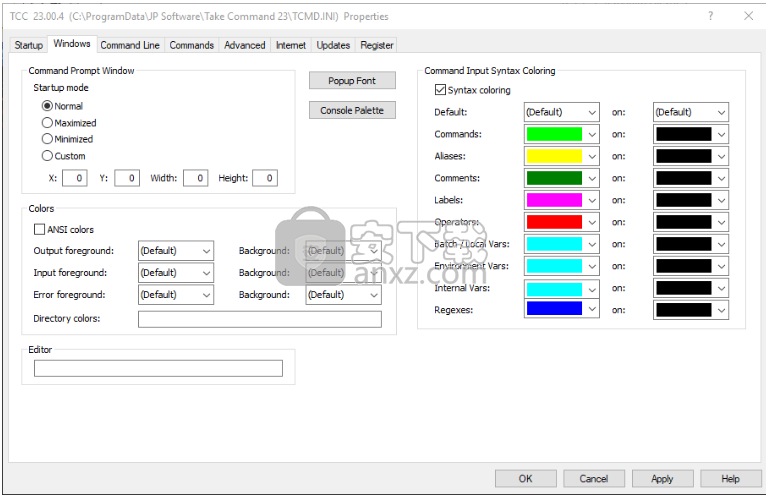Expand the Regexes foreground color arrow
Viewport: 766px width, 495px height.
tap(592, 309)
